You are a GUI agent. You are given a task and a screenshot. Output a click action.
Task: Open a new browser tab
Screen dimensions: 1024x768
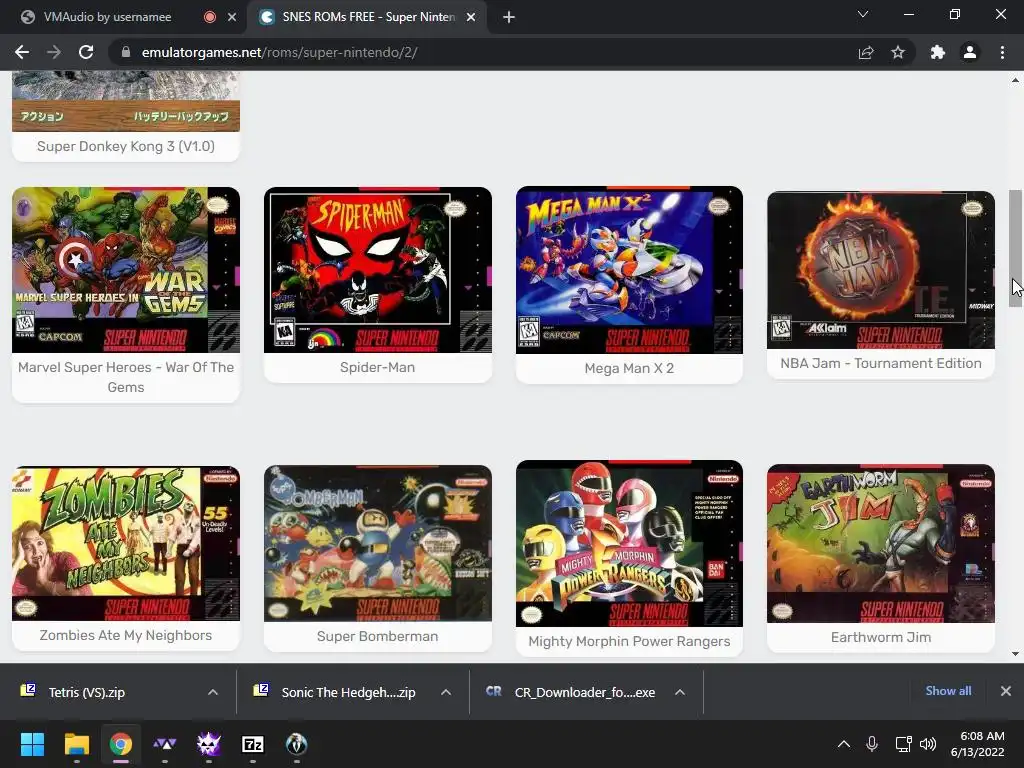509,17
